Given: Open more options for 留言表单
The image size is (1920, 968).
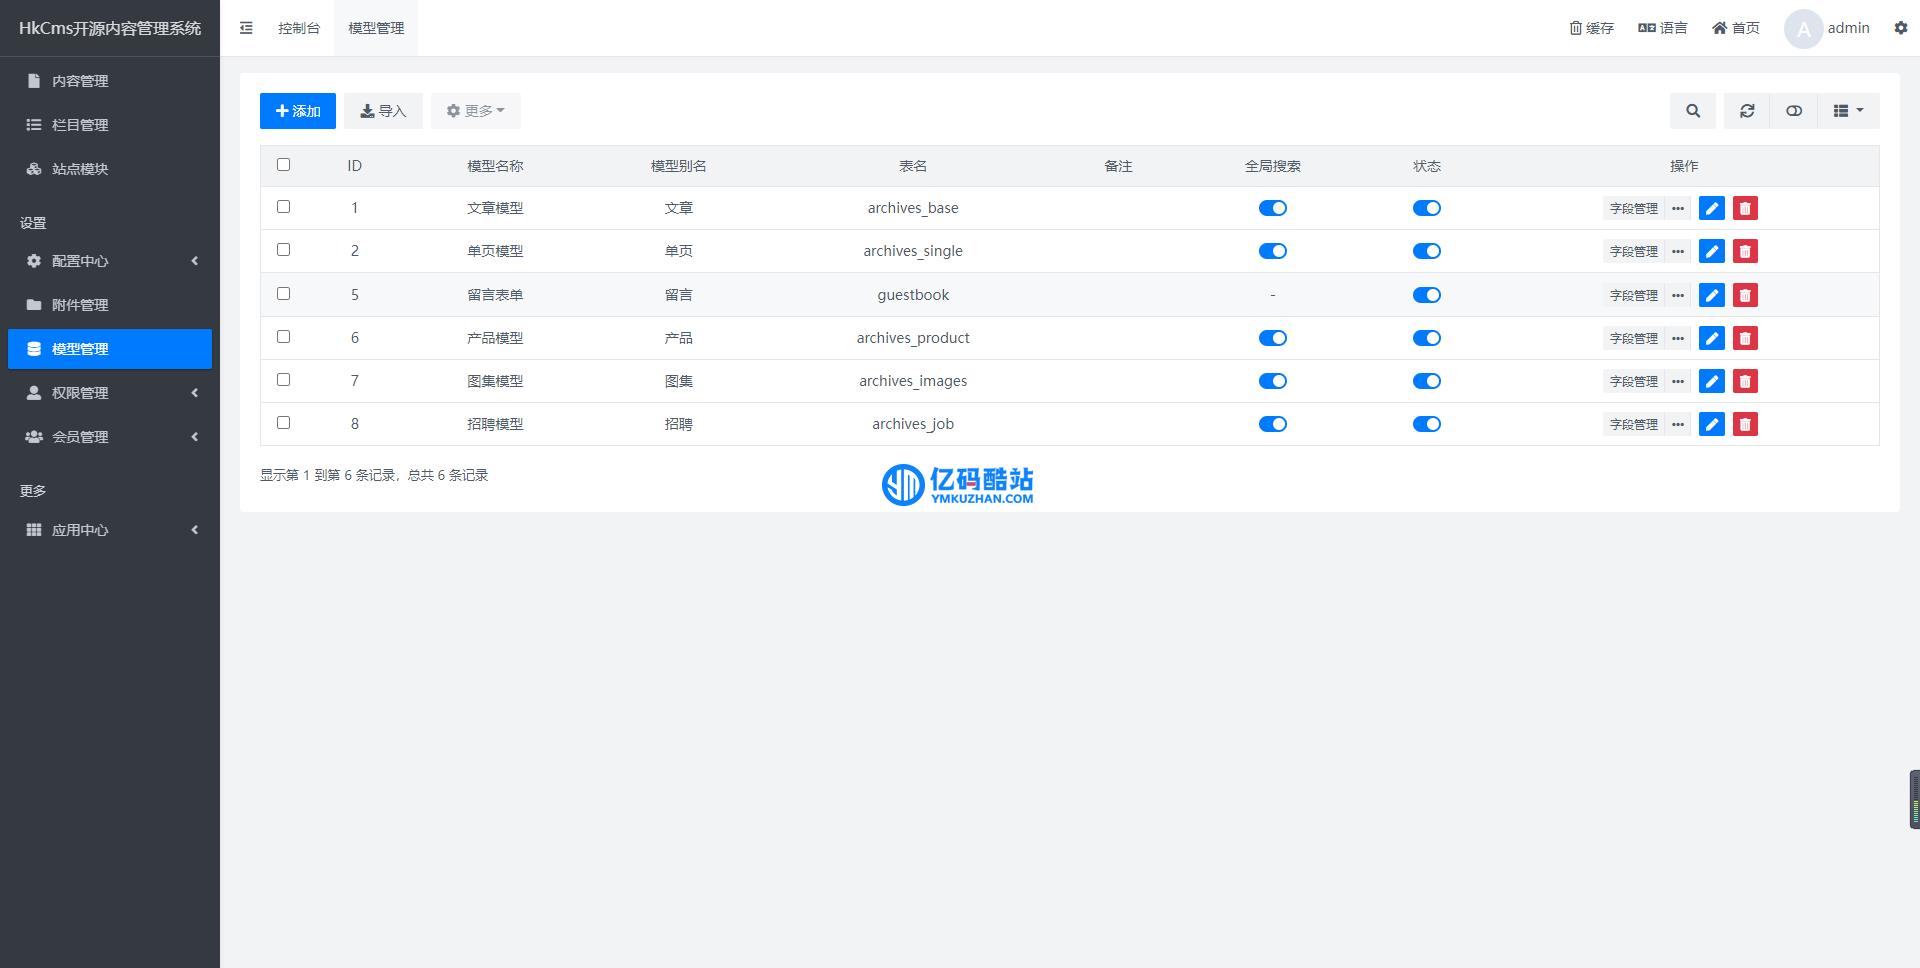Looking at the screenshot, I should (1678, 295).
